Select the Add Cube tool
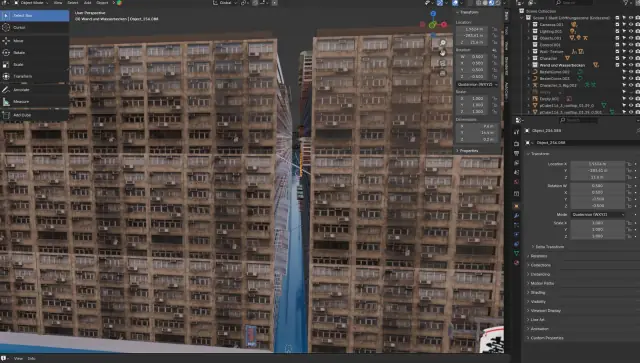Viewport: 640px width, 363px height. click(x=35, y=115)
